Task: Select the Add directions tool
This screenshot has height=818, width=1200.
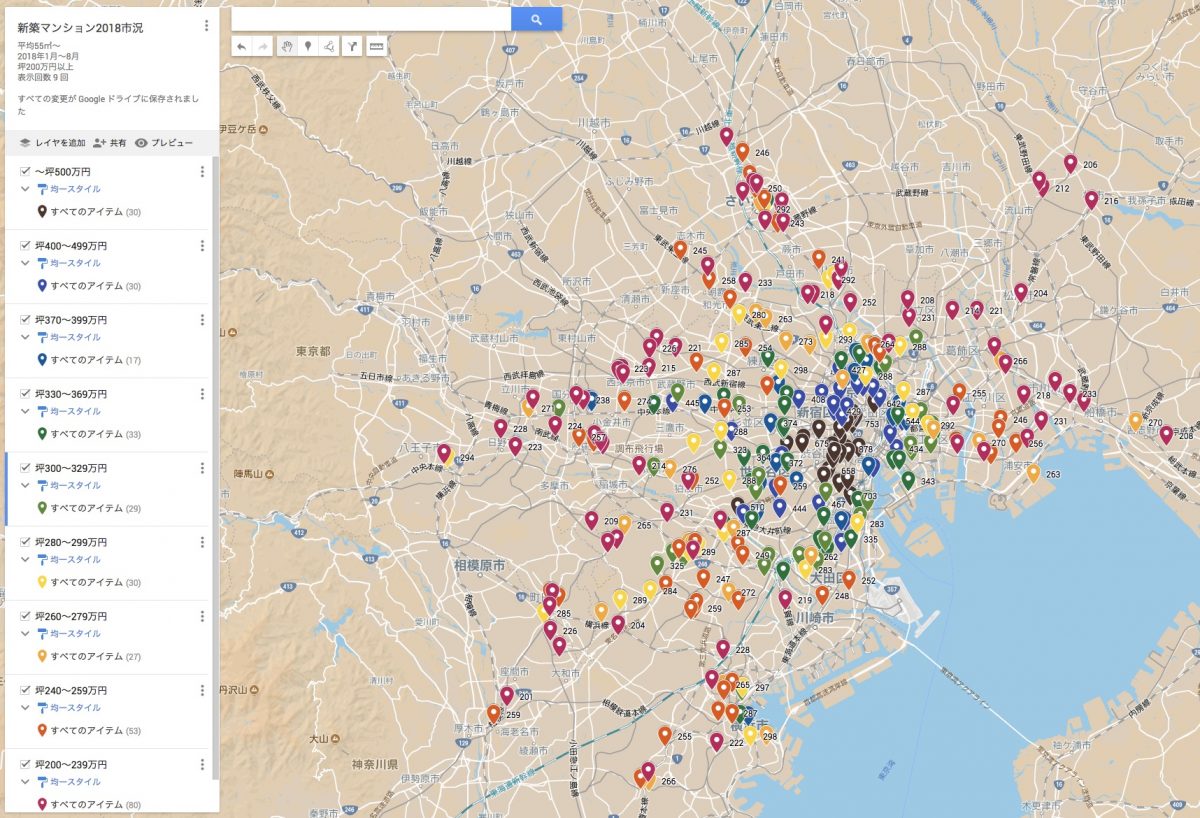Action: 352,46
